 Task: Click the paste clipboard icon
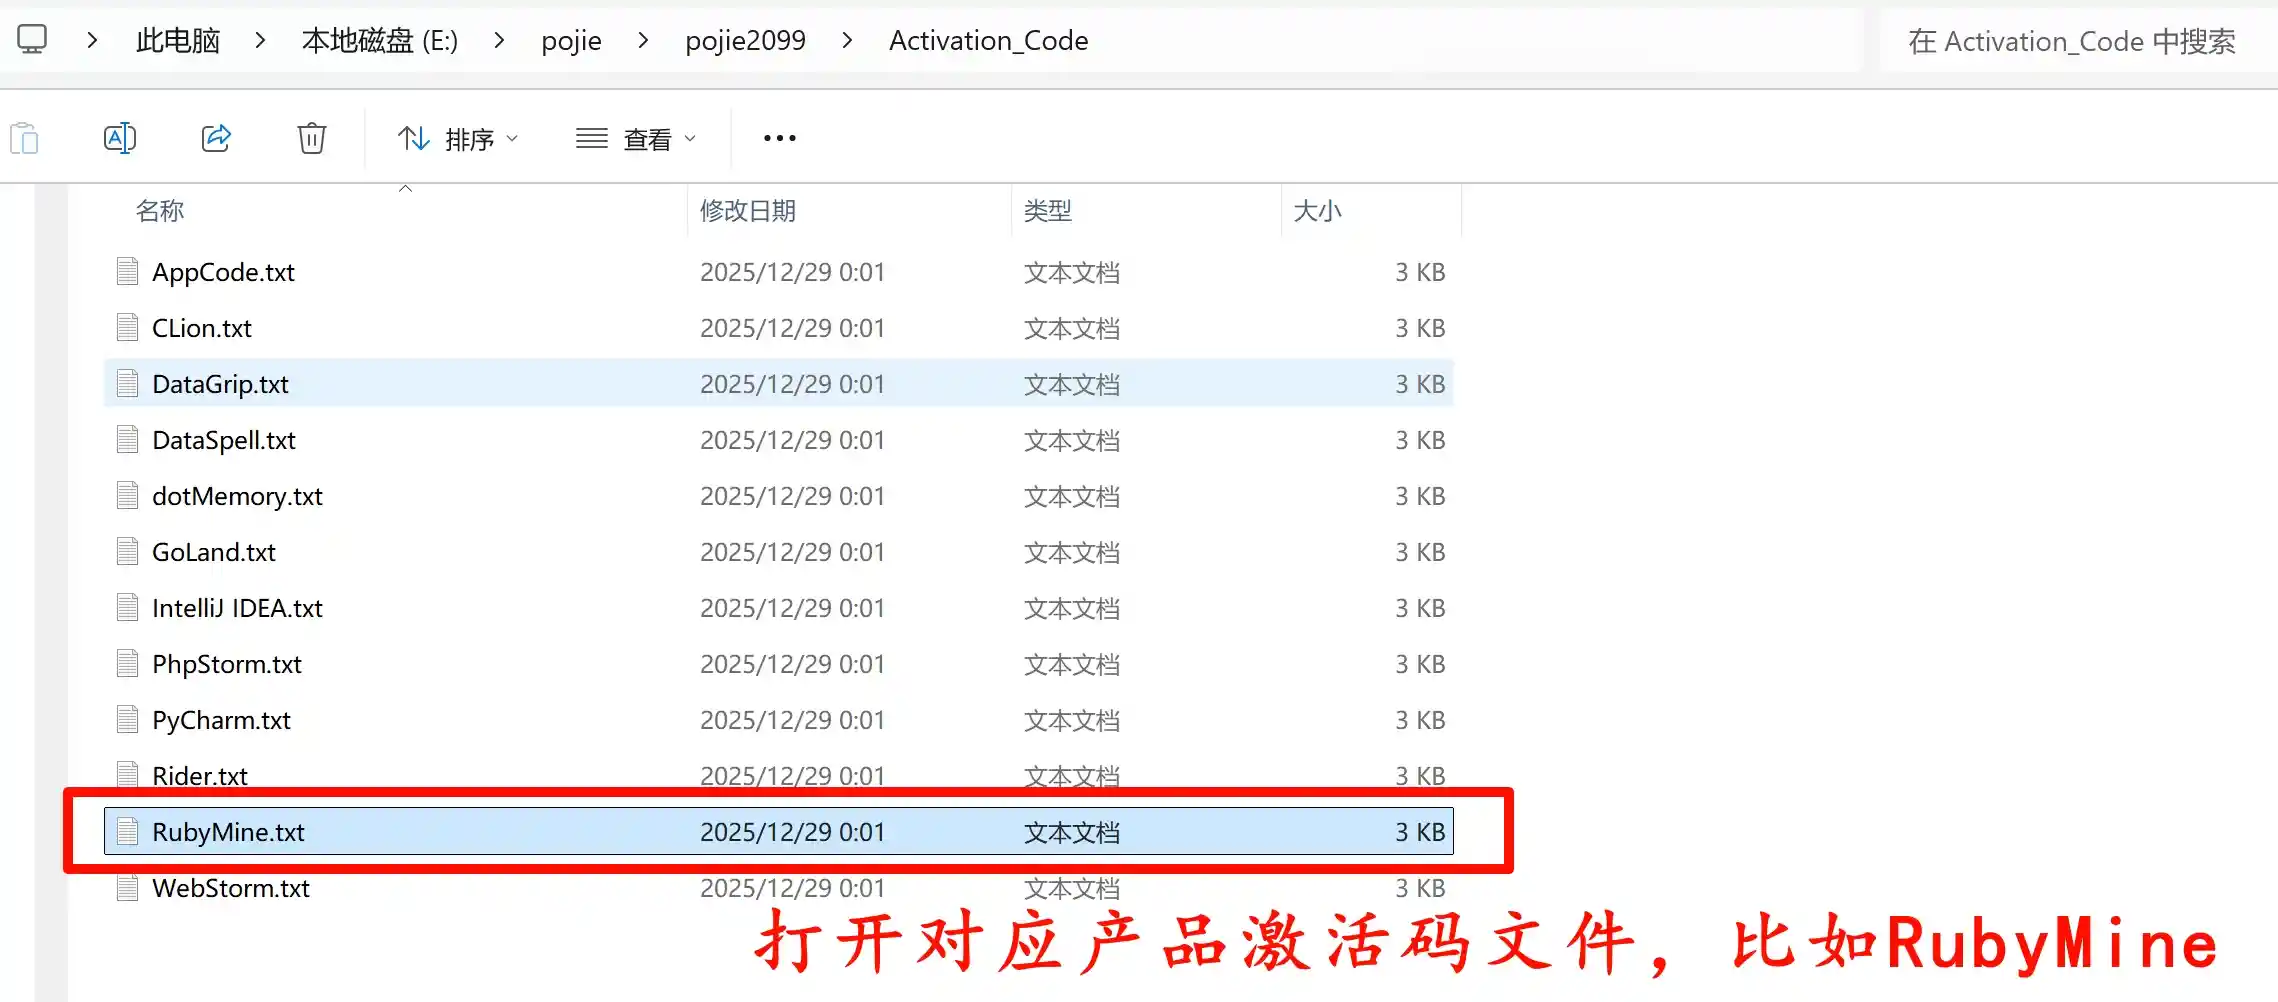click(x=25, y=138)
